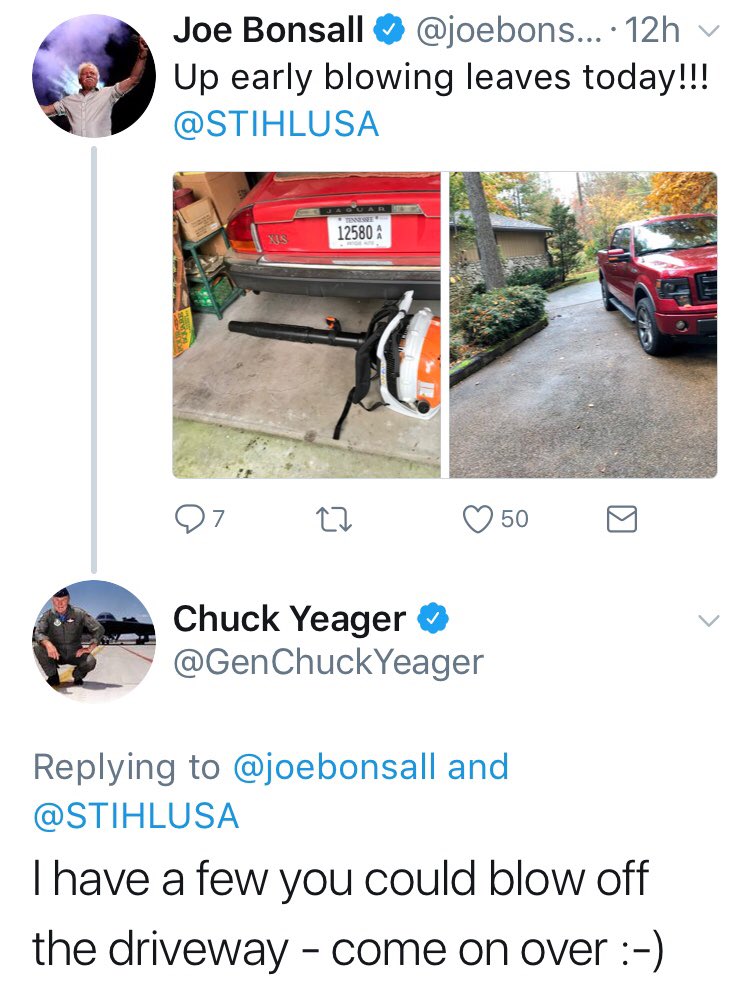Open the @joebons... handle beside Joe's name
This screenshot has width=750, height=996.
click(x=507, y=30)
